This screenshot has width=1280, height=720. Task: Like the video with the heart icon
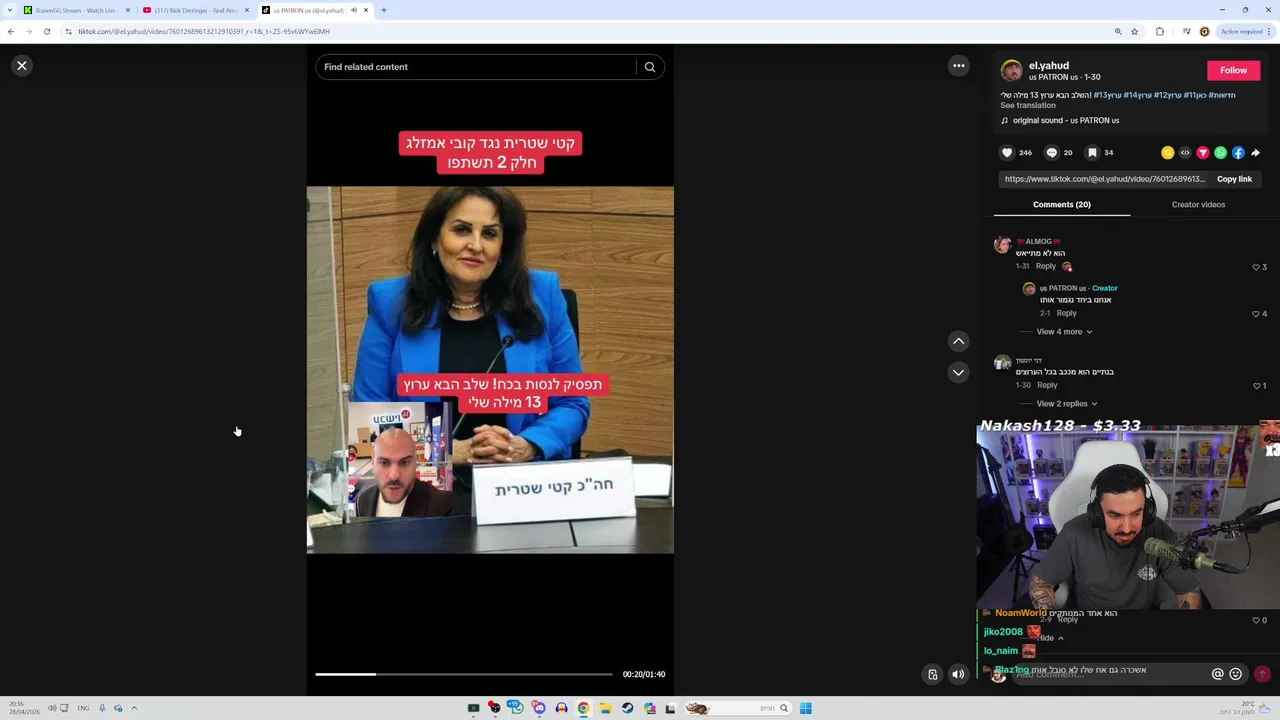[x=1007, y=153]
